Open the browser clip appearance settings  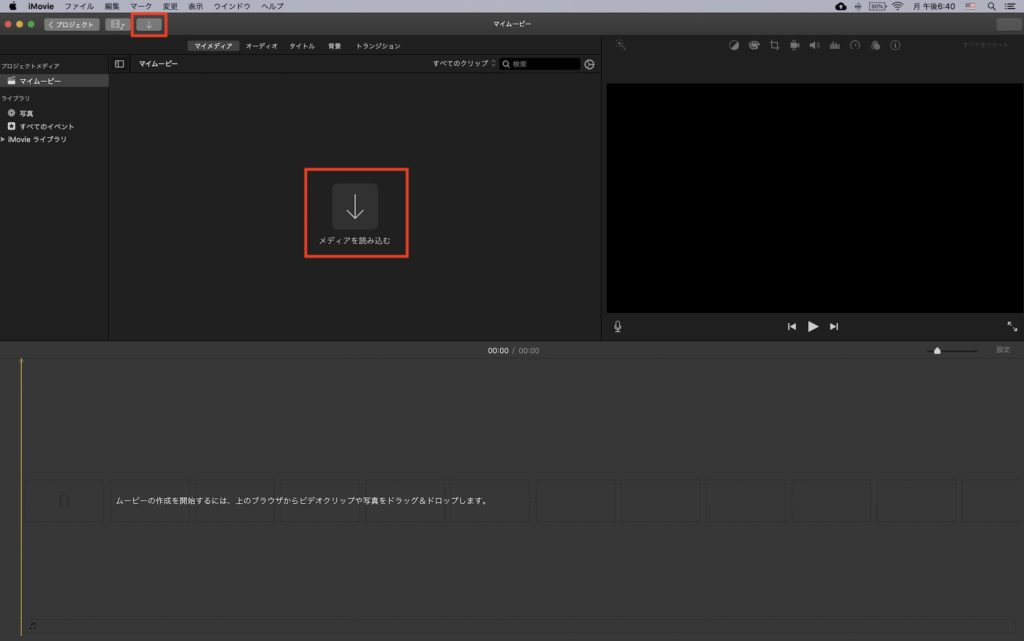coord(589,64)
